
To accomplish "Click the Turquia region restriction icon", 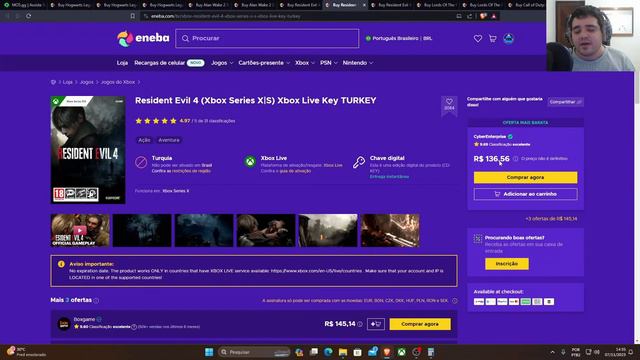I will tap(141, 162).
